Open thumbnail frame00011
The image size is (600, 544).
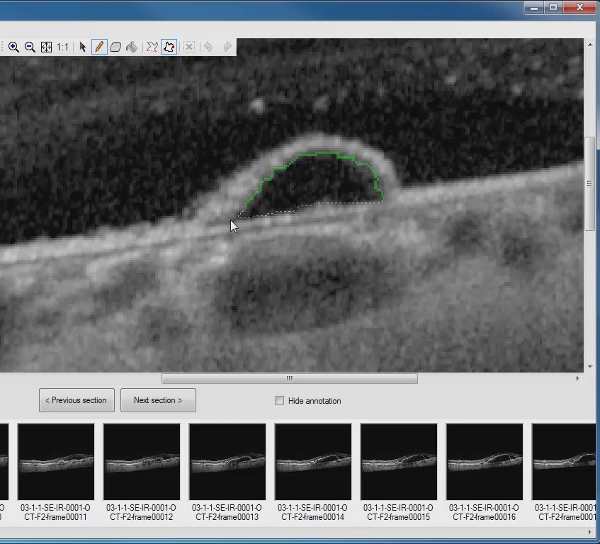coord(56,461)
